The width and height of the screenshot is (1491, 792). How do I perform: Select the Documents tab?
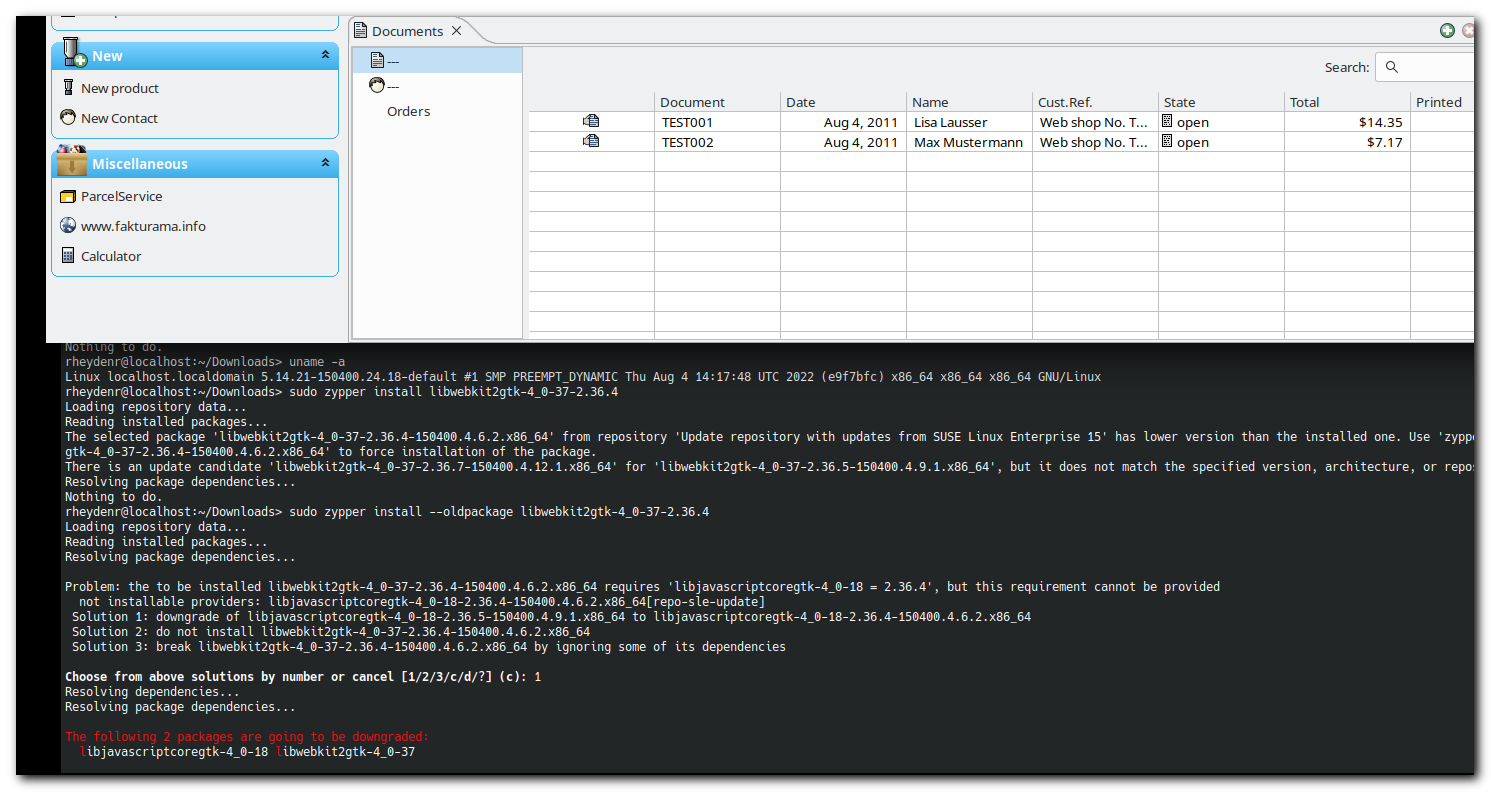[407, 31]
